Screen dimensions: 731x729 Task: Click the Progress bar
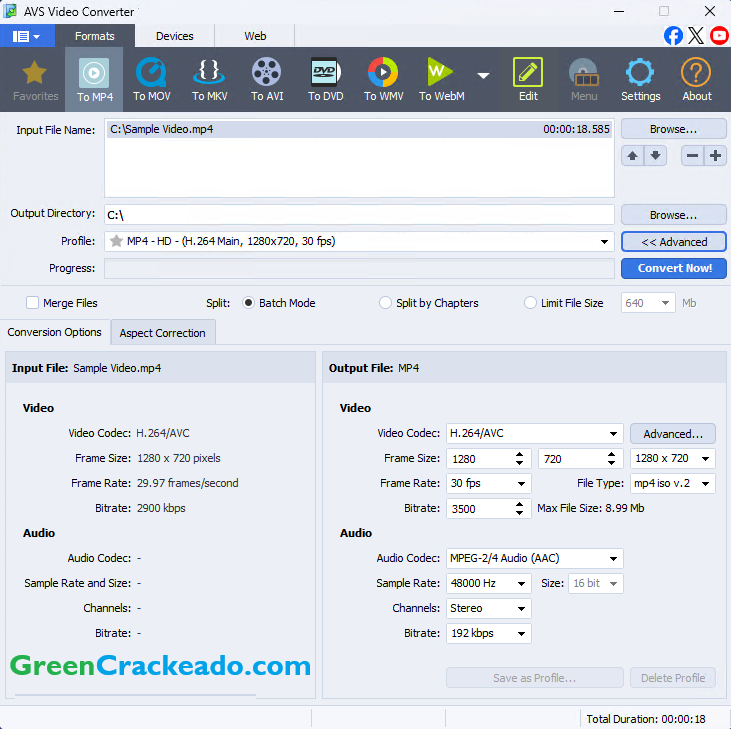coord(359,268)
